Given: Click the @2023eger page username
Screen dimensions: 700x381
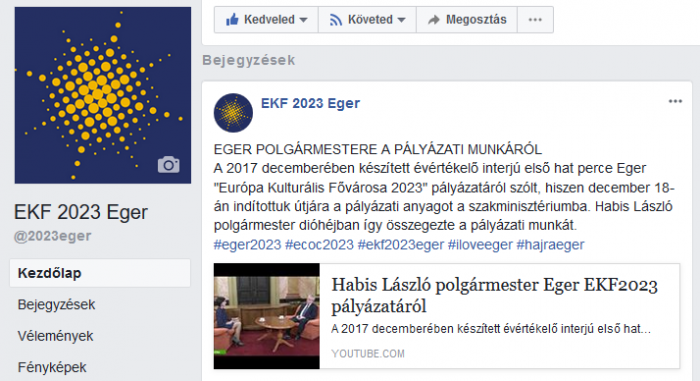Looking at the screenshot, I should 53,236.
